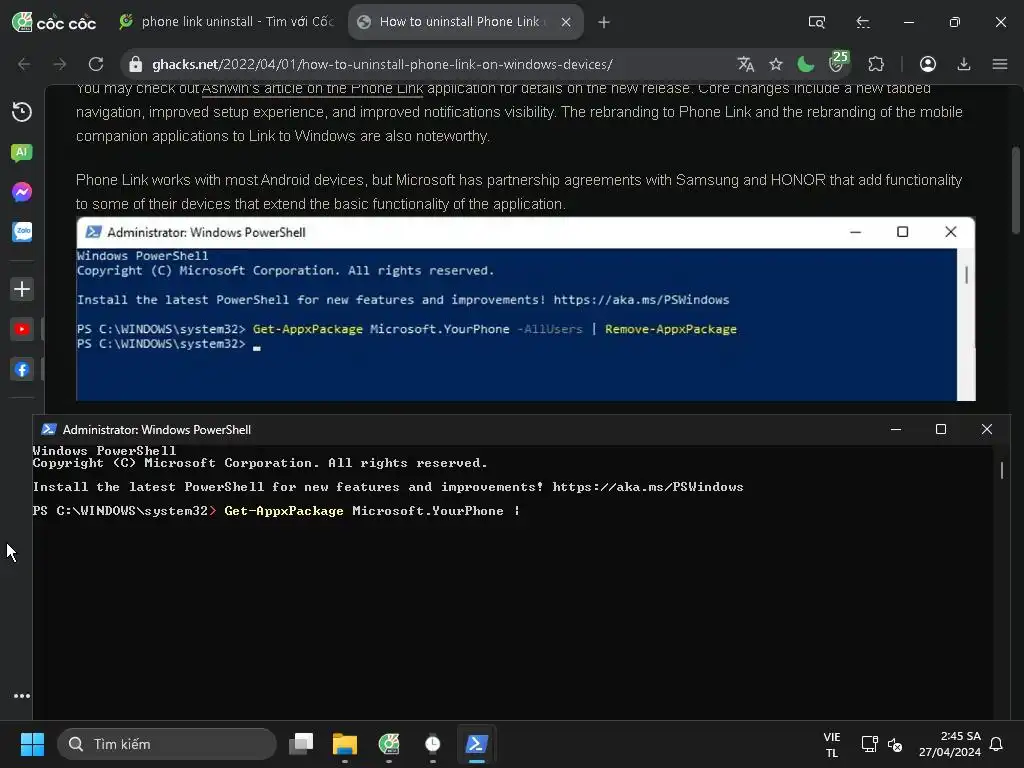
Task: Click the browser page vertical scrollbar
Action: [1016, 189]
